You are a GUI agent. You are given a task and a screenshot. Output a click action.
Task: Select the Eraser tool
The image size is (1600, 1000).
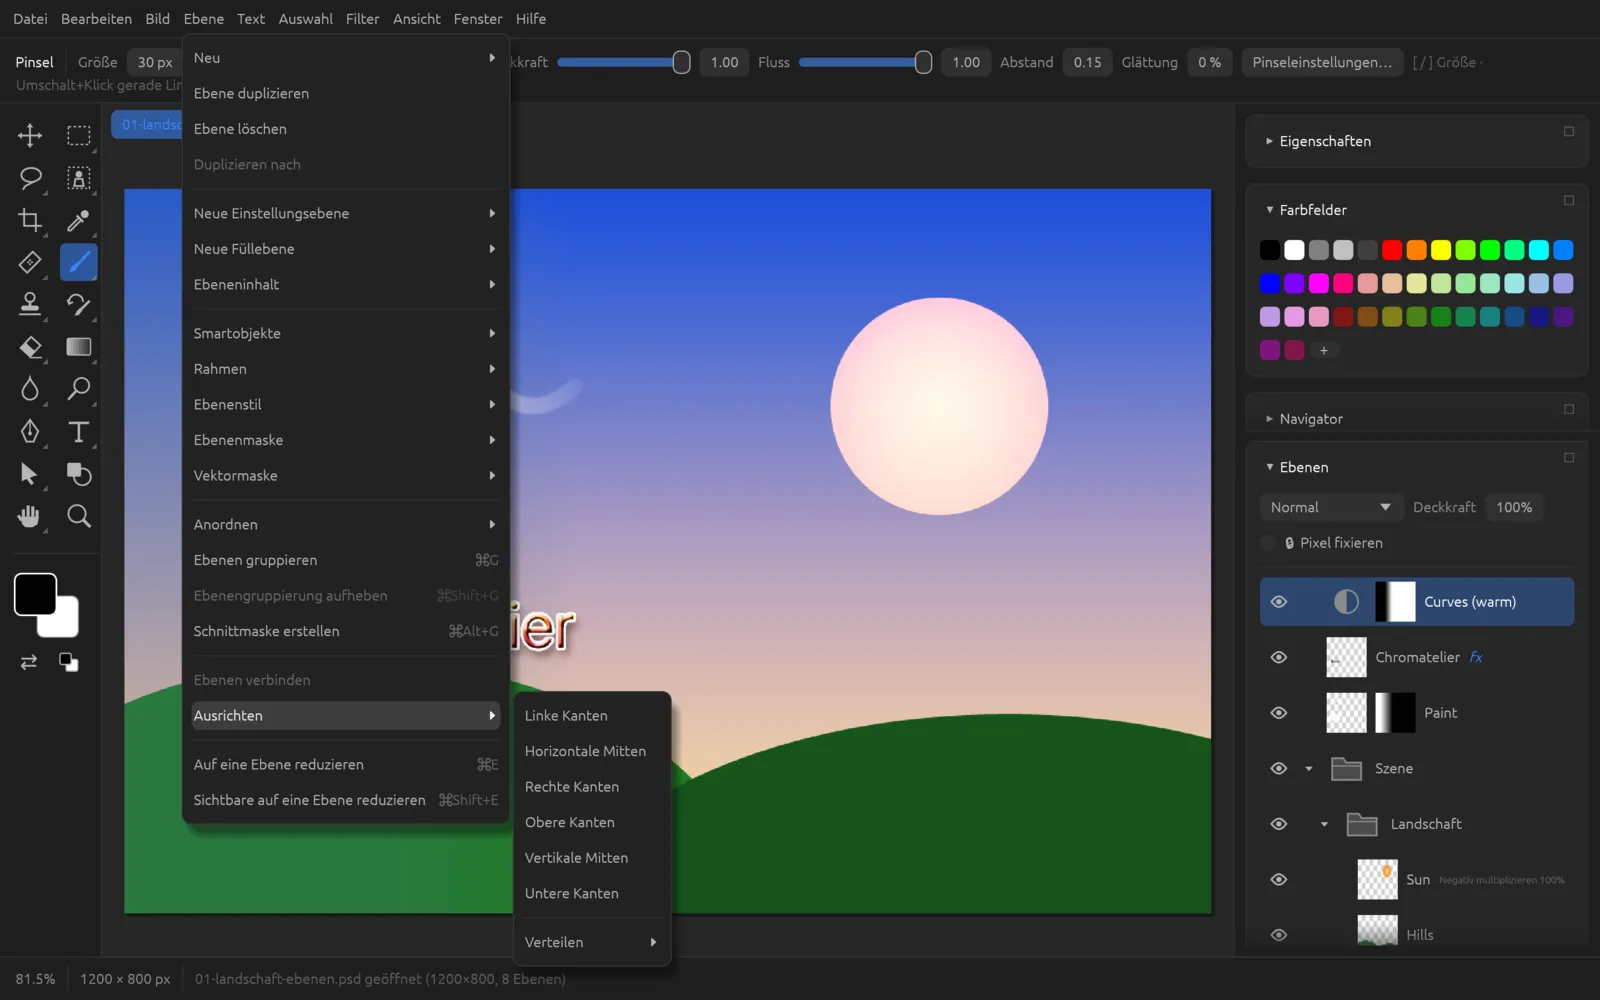30,347
